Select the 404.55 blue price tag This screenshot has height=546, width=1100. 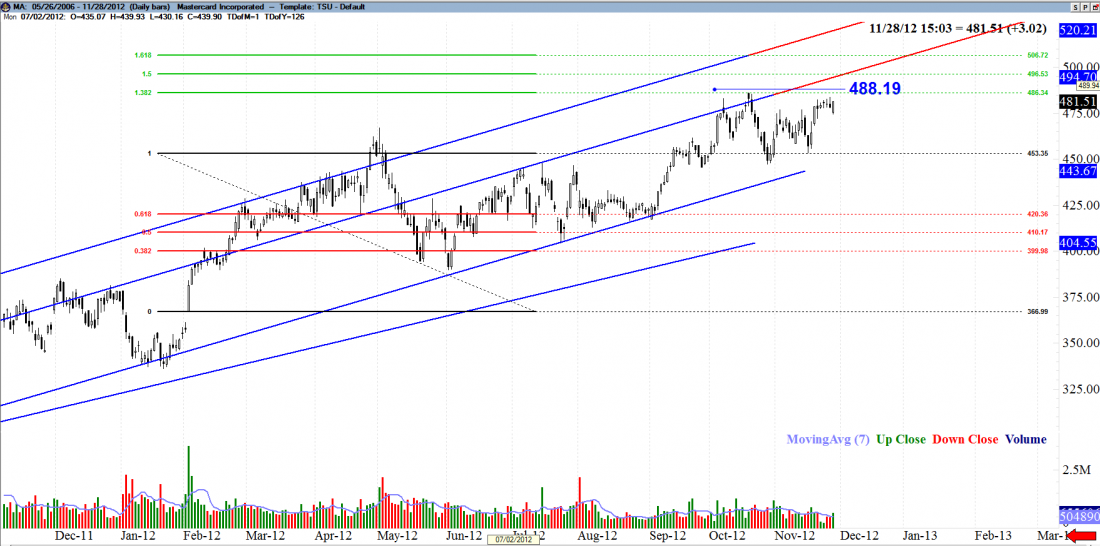coord(1079,243)
